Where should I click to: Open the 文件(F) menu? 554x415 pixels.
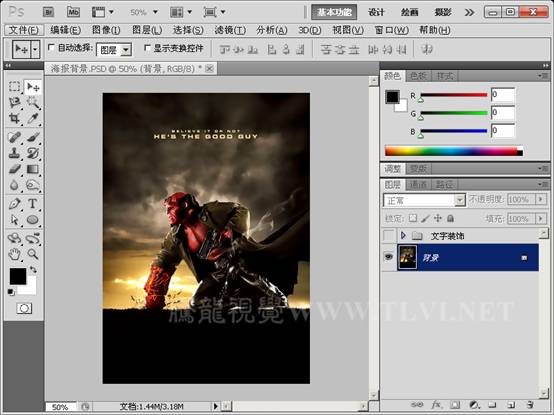pyautogui.click(x=23, y=30)
